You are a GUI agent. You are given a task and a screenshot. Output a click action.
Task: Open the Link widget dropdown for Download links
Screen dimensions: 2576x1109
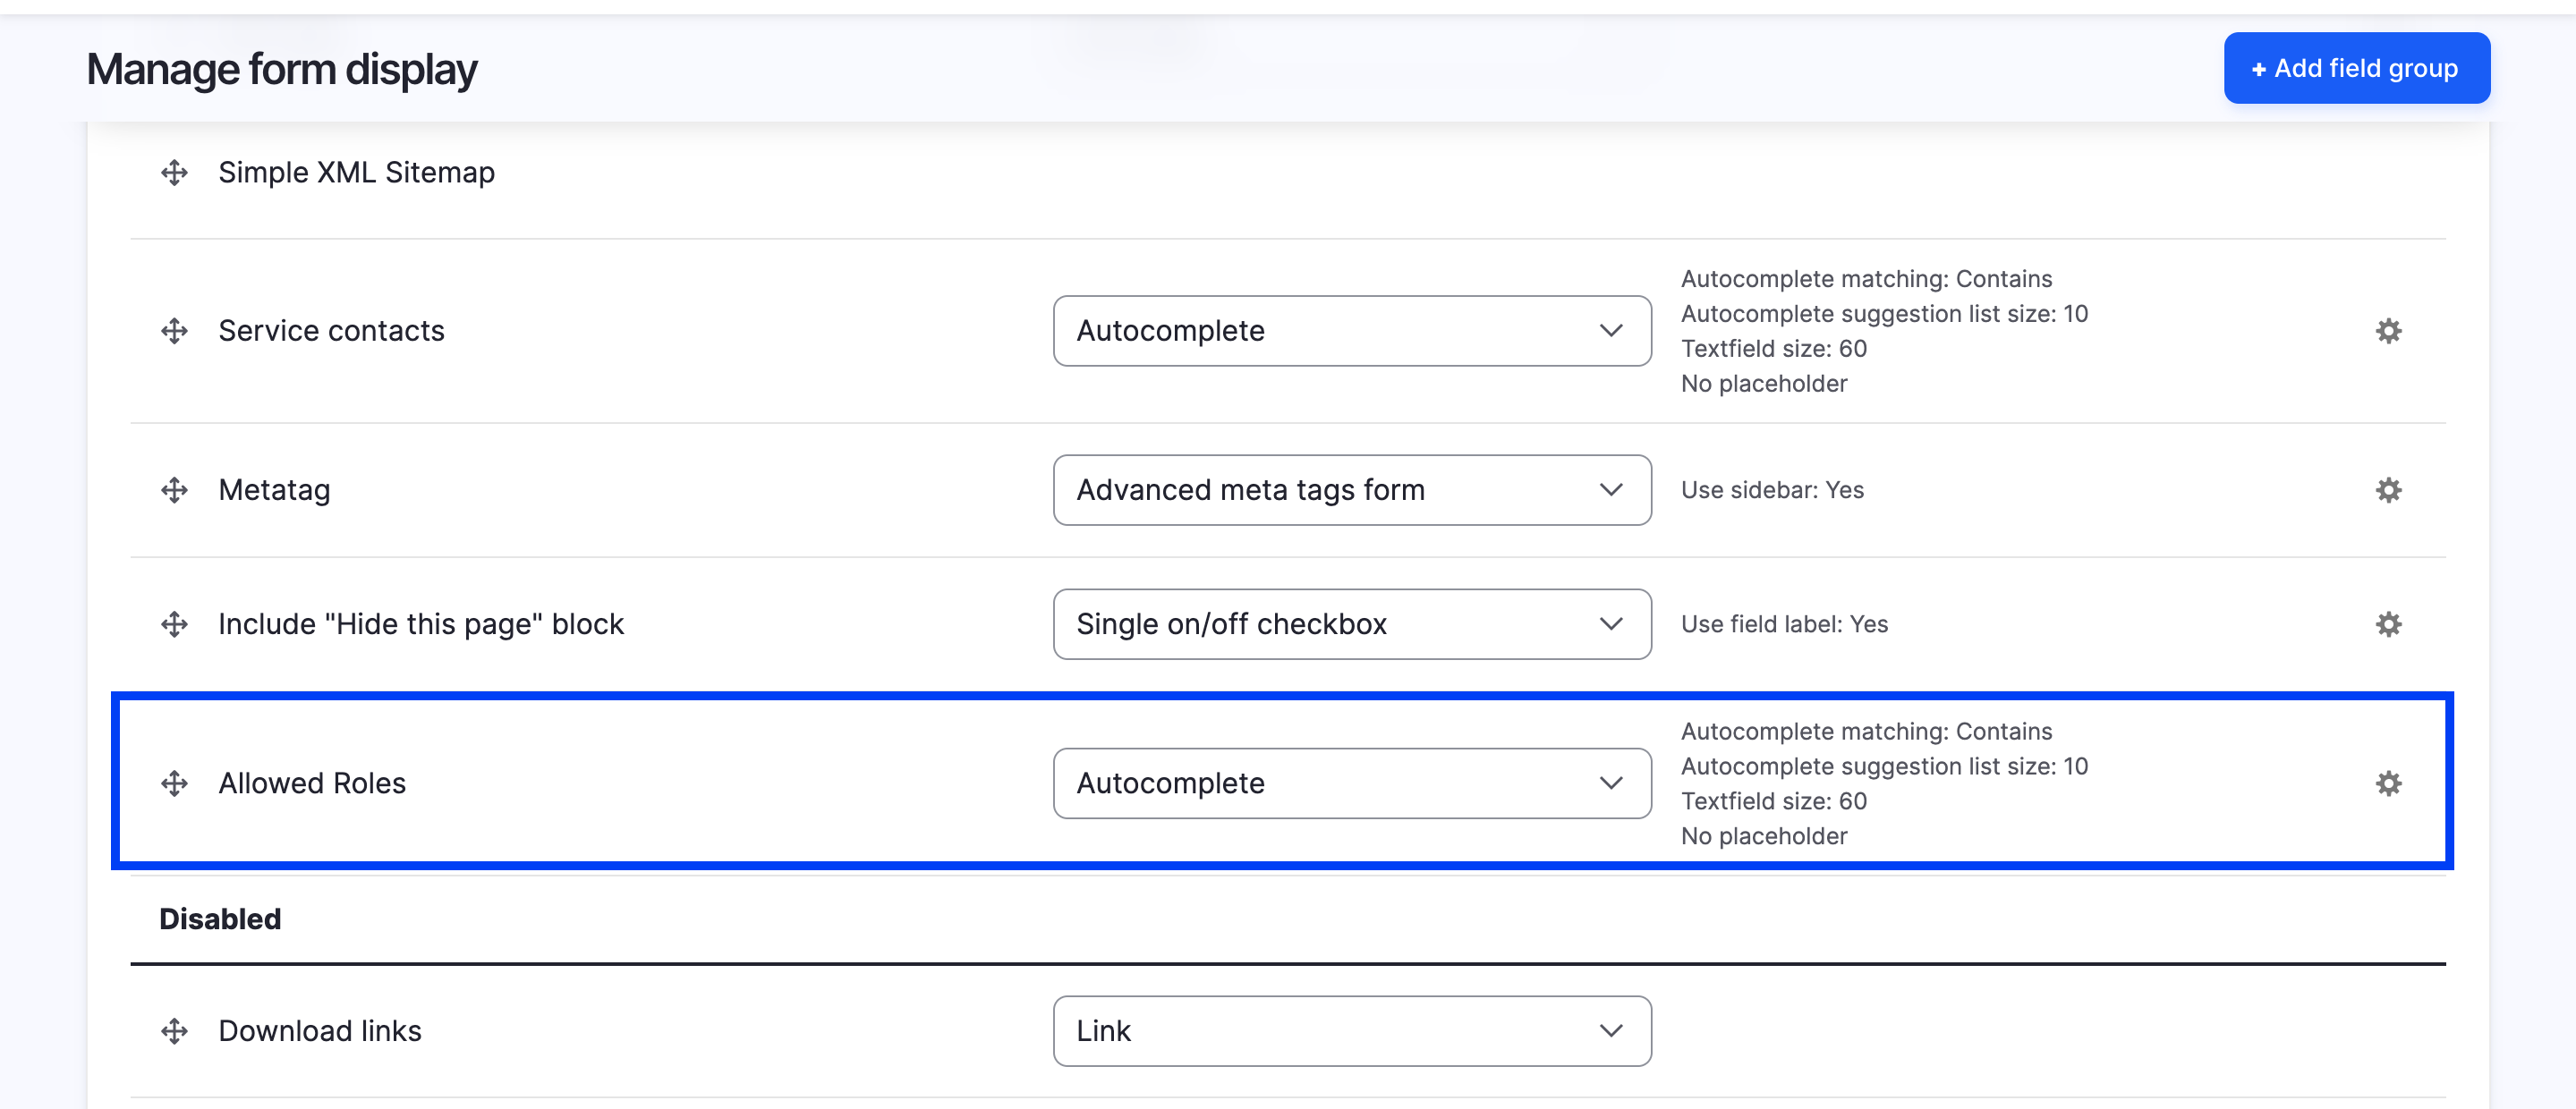pyautogui.click(x=1351, y=1031)
